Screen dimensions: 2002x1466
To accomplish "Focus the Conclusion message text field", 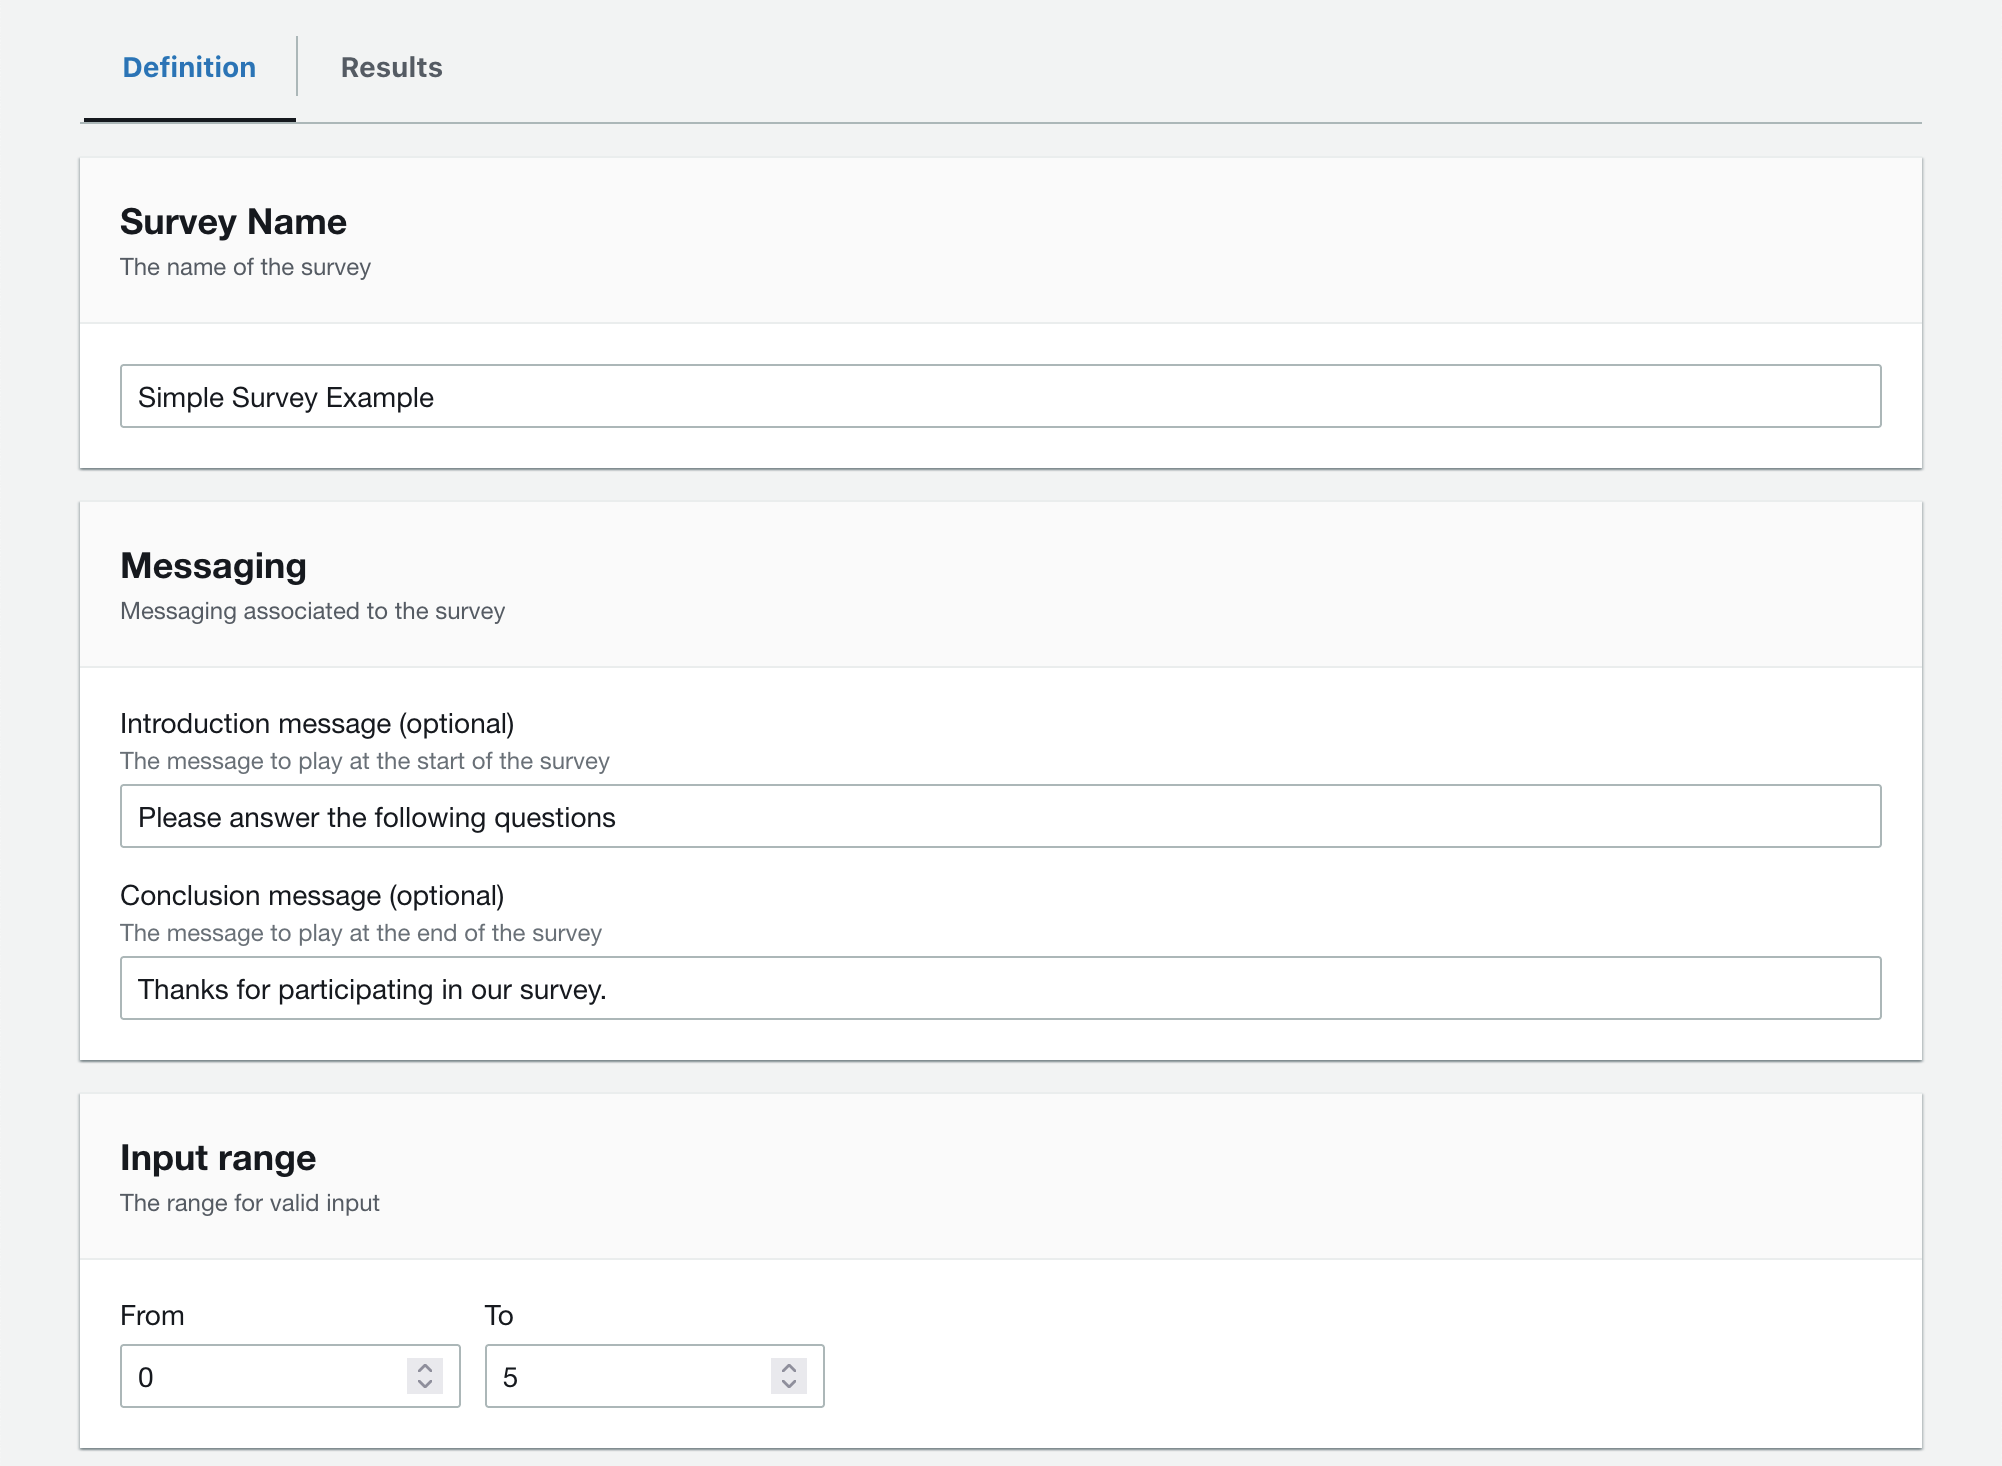I will tap(1000, 988).
